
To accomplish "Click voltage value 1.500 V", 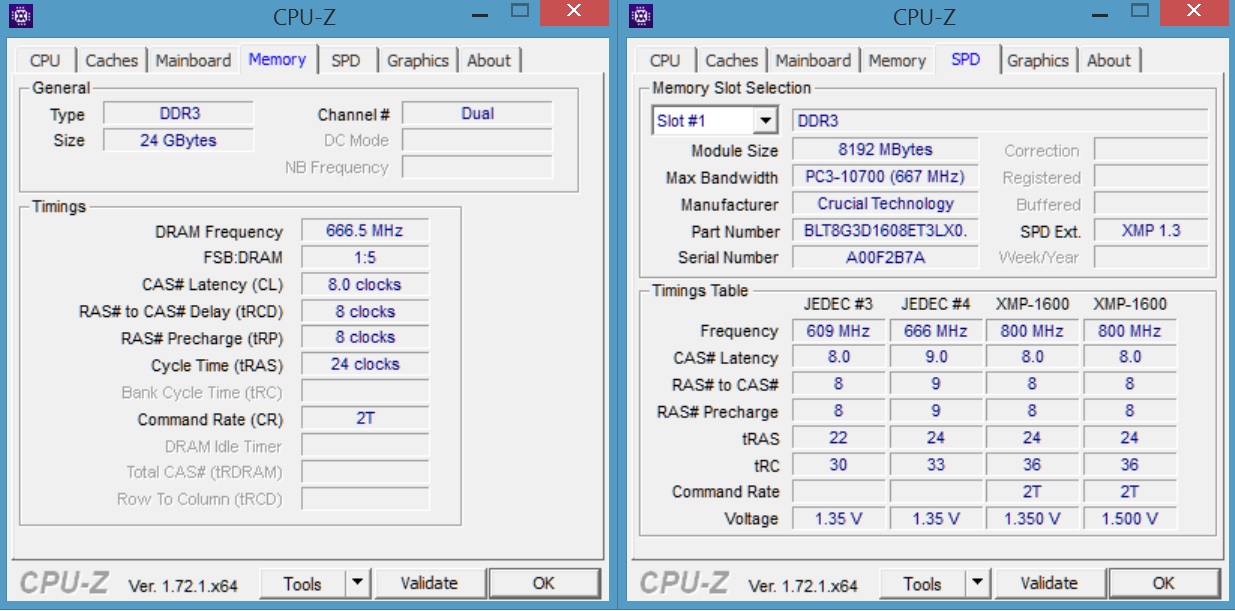I will (1129, 519).
